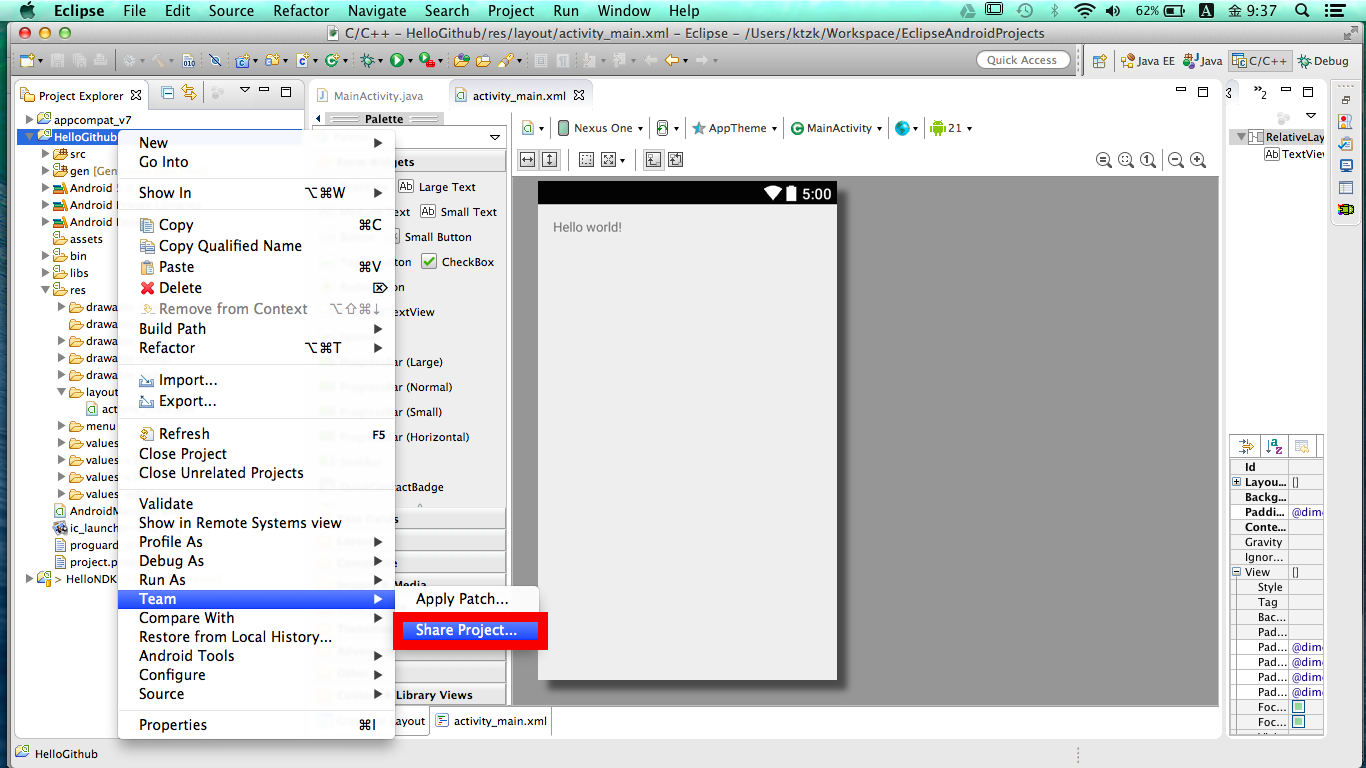Run the application using the green Run icon

point(396,60)
